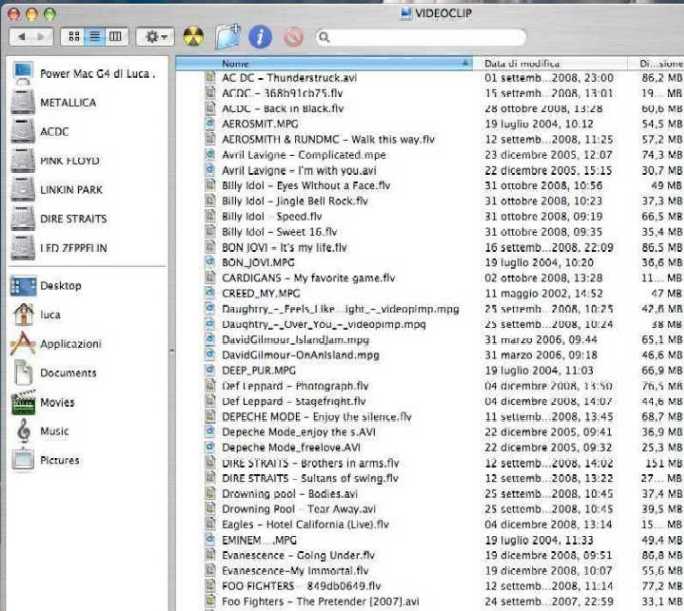Select Billy Idol - Jingle Bell Rock.flv
Viewport: 684px width, 611px height.
(295, 201)
